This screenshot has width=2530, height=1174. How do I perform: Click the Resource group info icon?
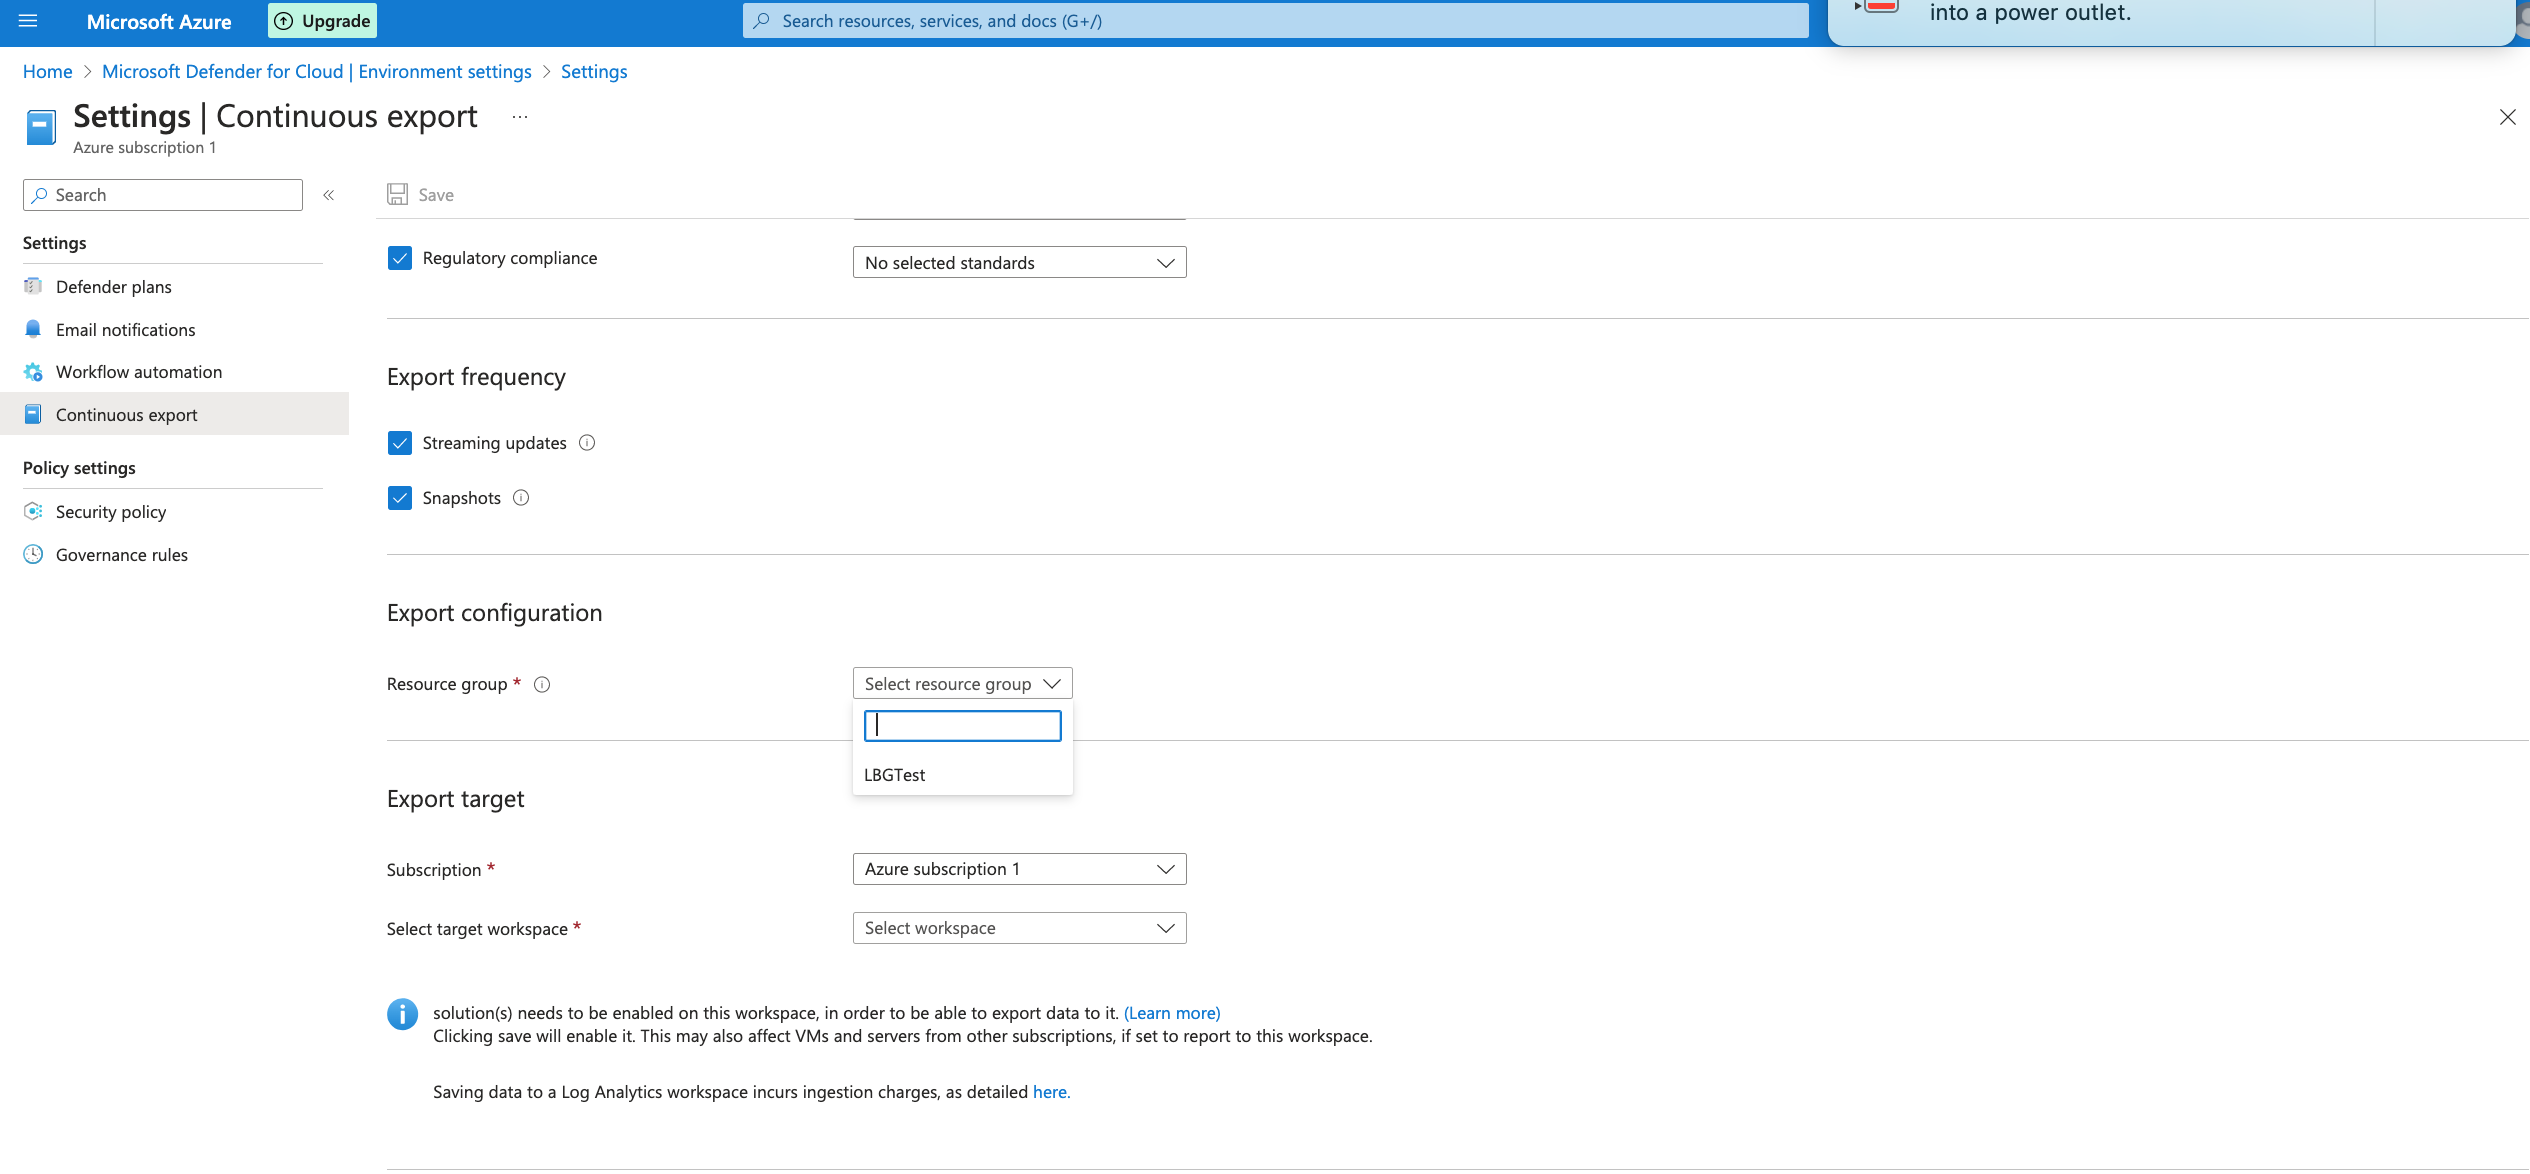click(x=542, y=685)
